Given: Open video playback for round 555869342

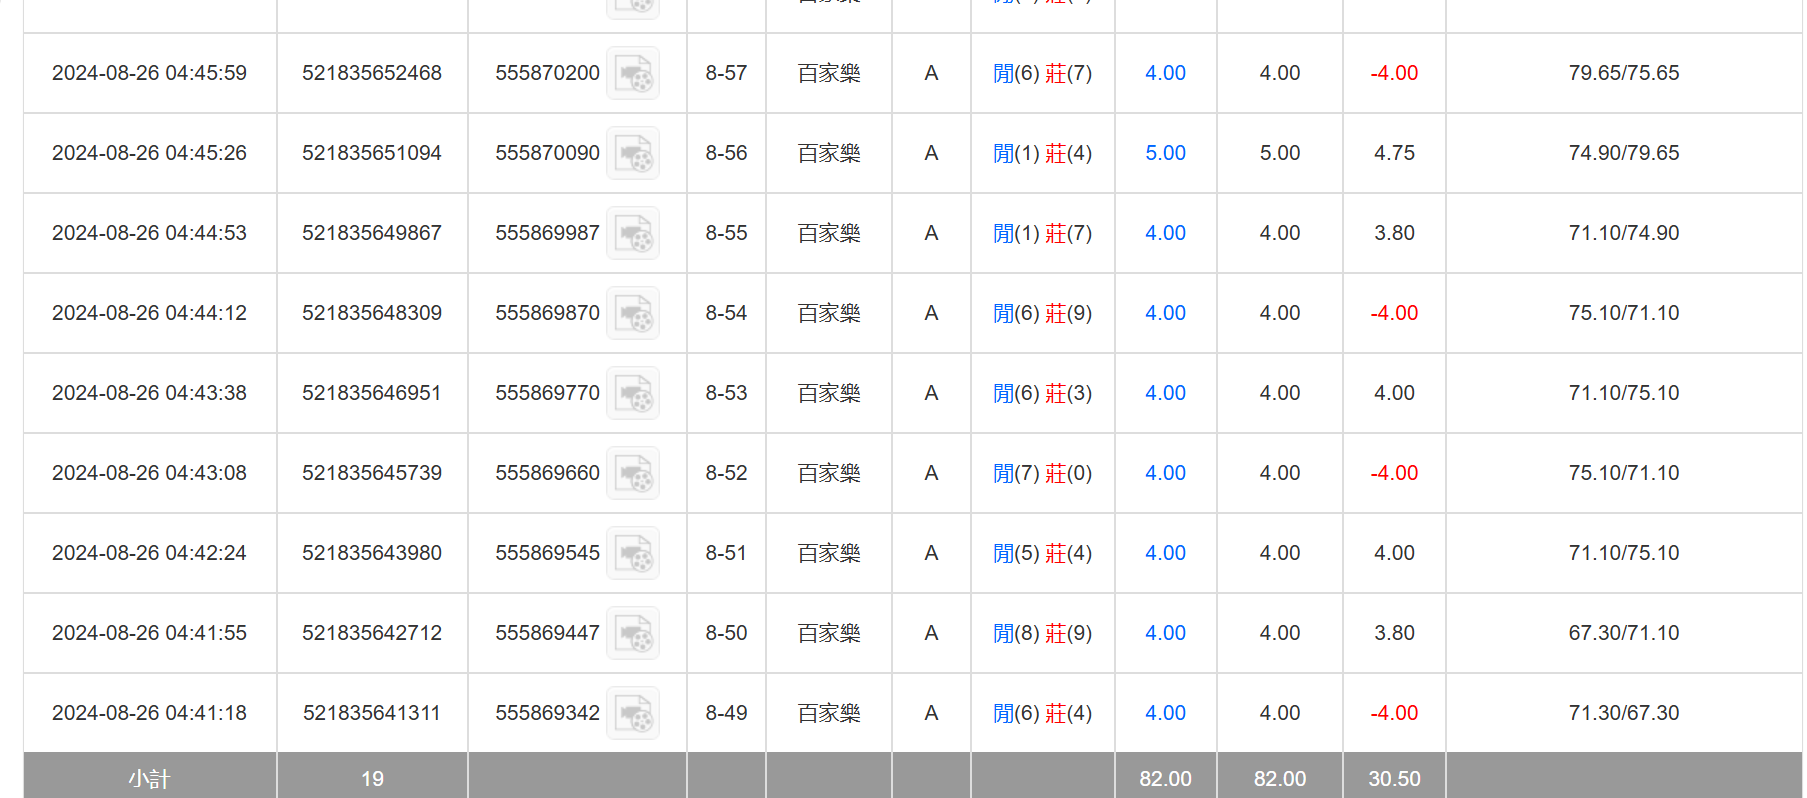Looking at the screenshot, I should (x=632, y=713).
